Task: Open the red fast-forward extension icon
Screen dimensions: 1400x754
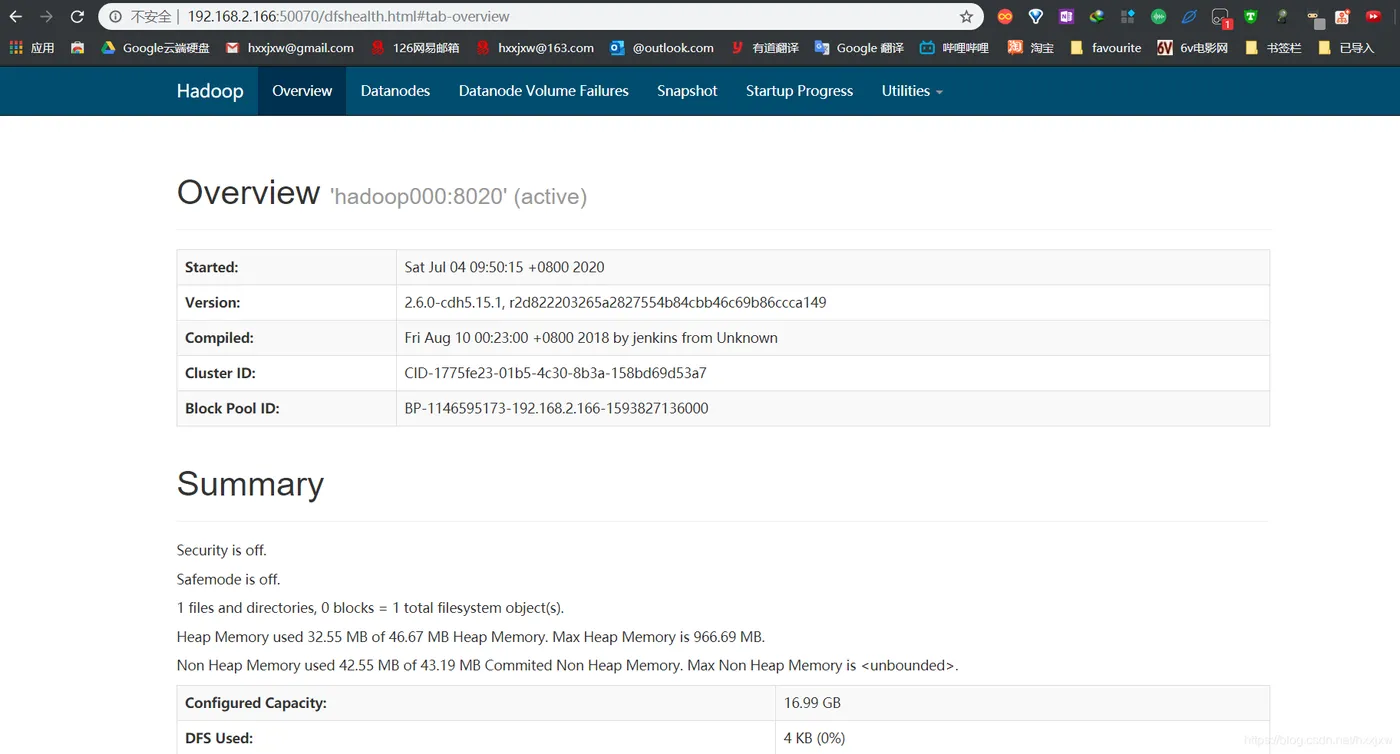Action: 1373,17
